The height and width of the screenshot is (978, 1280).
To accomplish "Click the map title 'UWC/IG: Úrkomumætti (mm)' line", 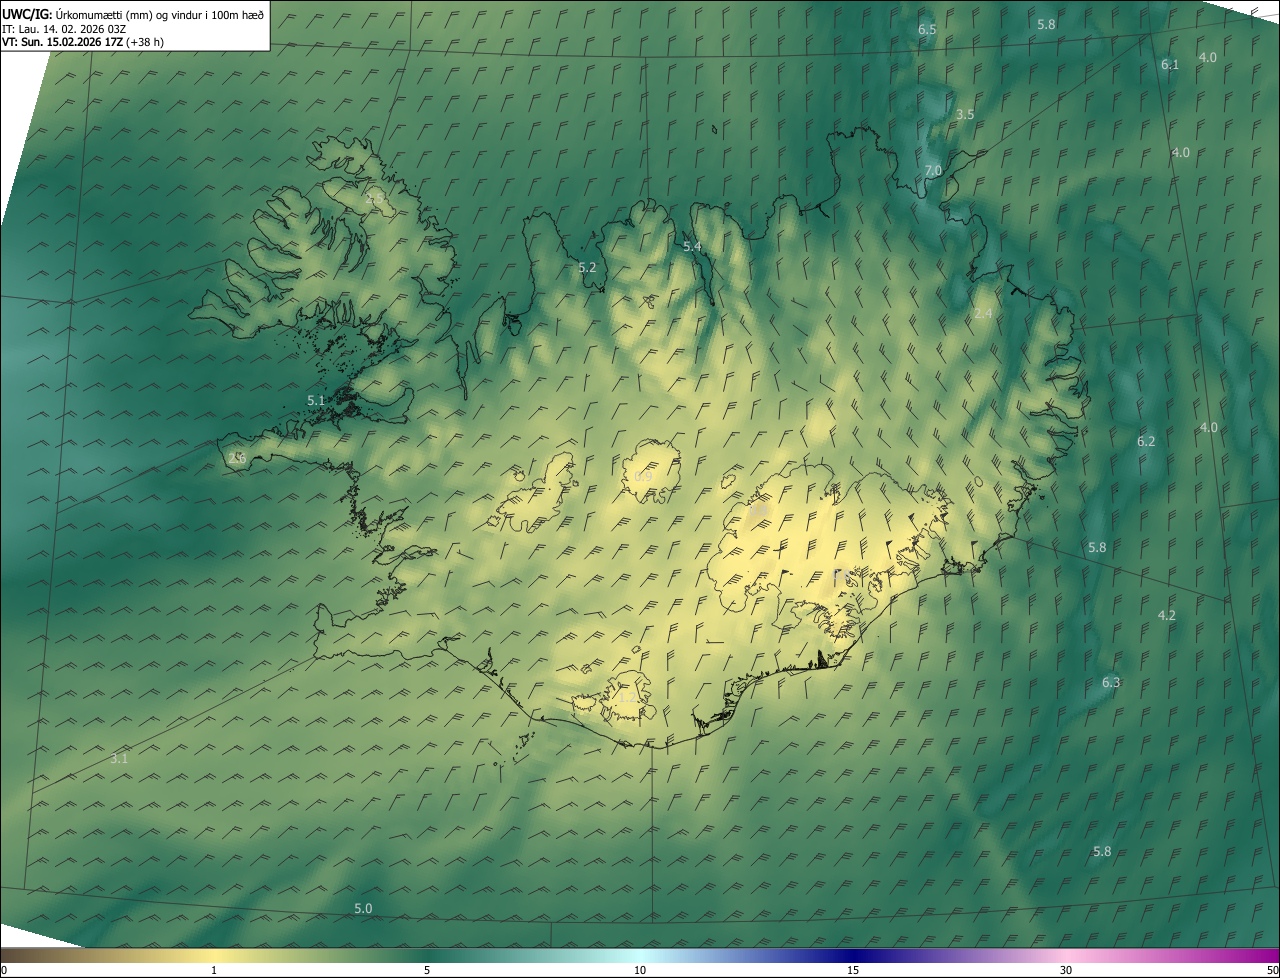I will [133, 14].
